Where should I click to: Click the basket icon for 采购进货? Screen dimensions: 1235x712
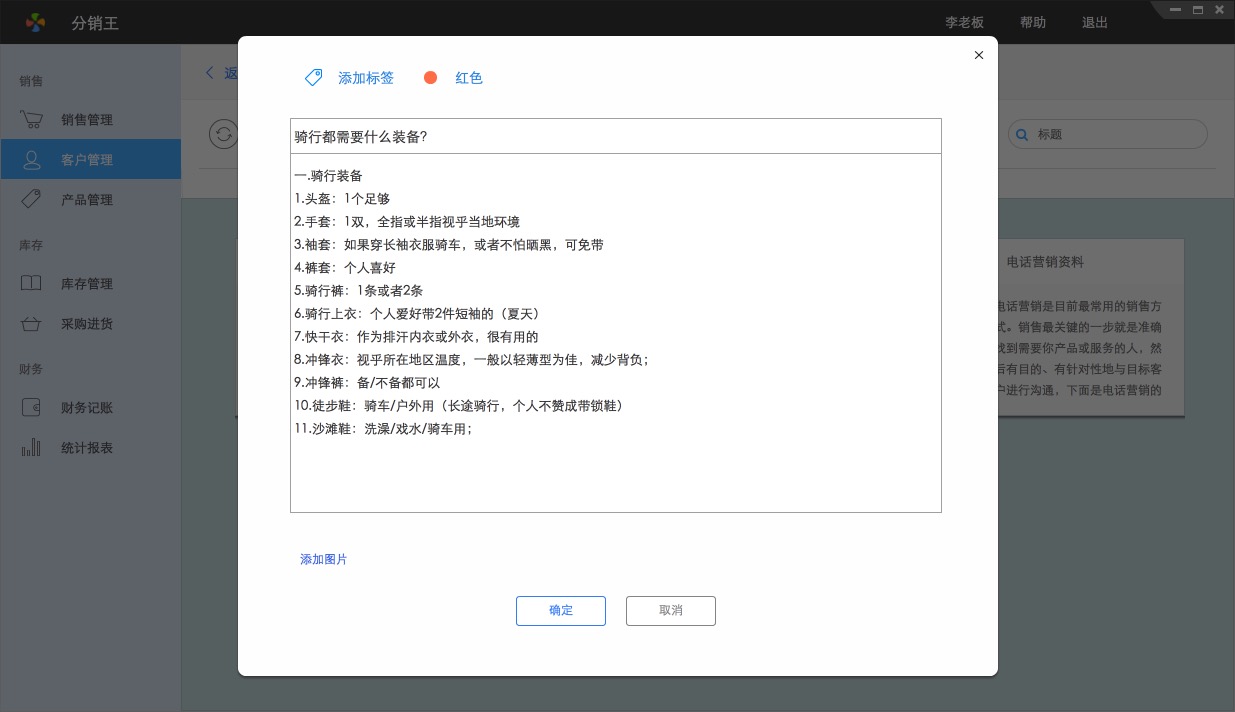point(31,324)
